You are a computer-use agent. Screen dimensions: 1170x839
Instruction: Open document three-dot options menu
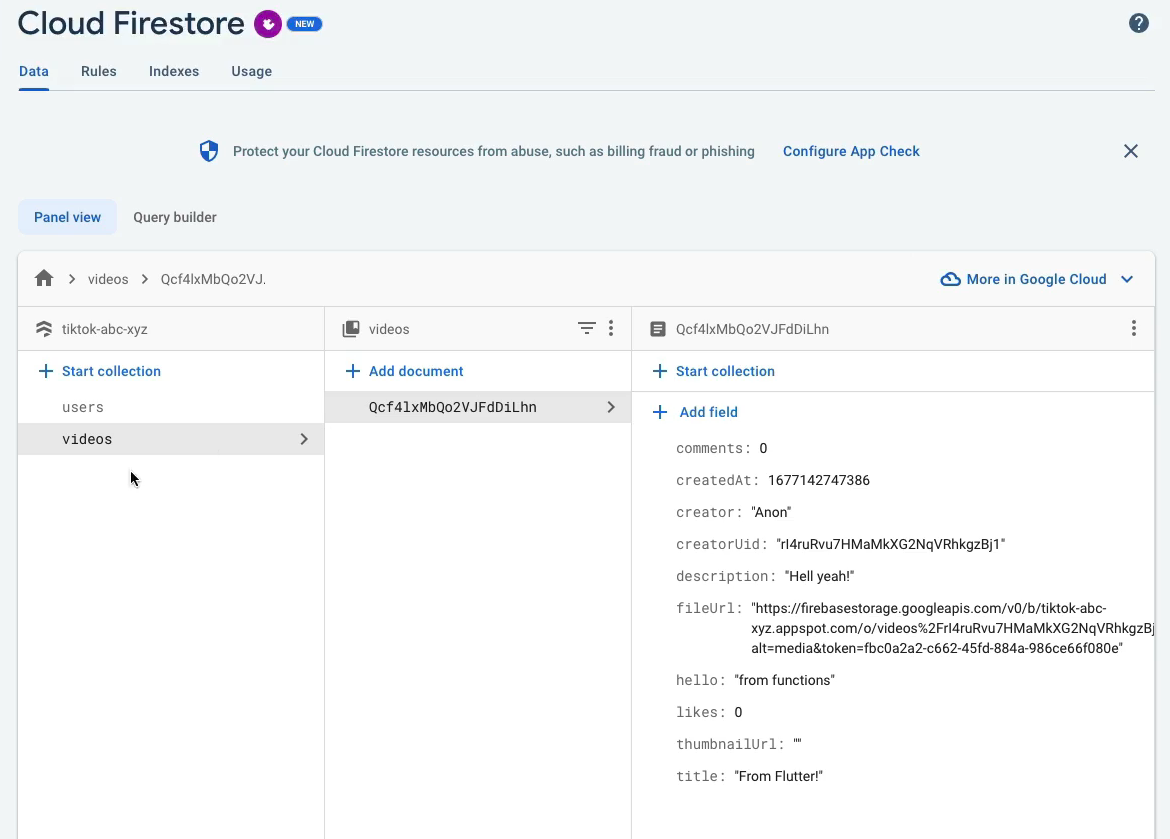pos(1133,328)
